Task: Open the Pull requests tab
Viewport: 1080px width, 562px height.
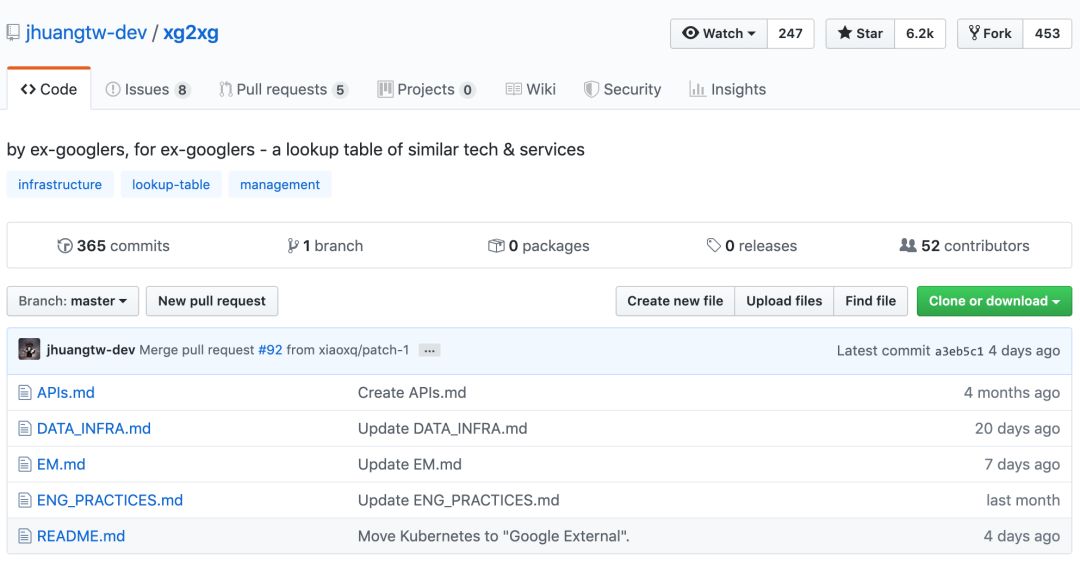Action: [x=282, y=90]
